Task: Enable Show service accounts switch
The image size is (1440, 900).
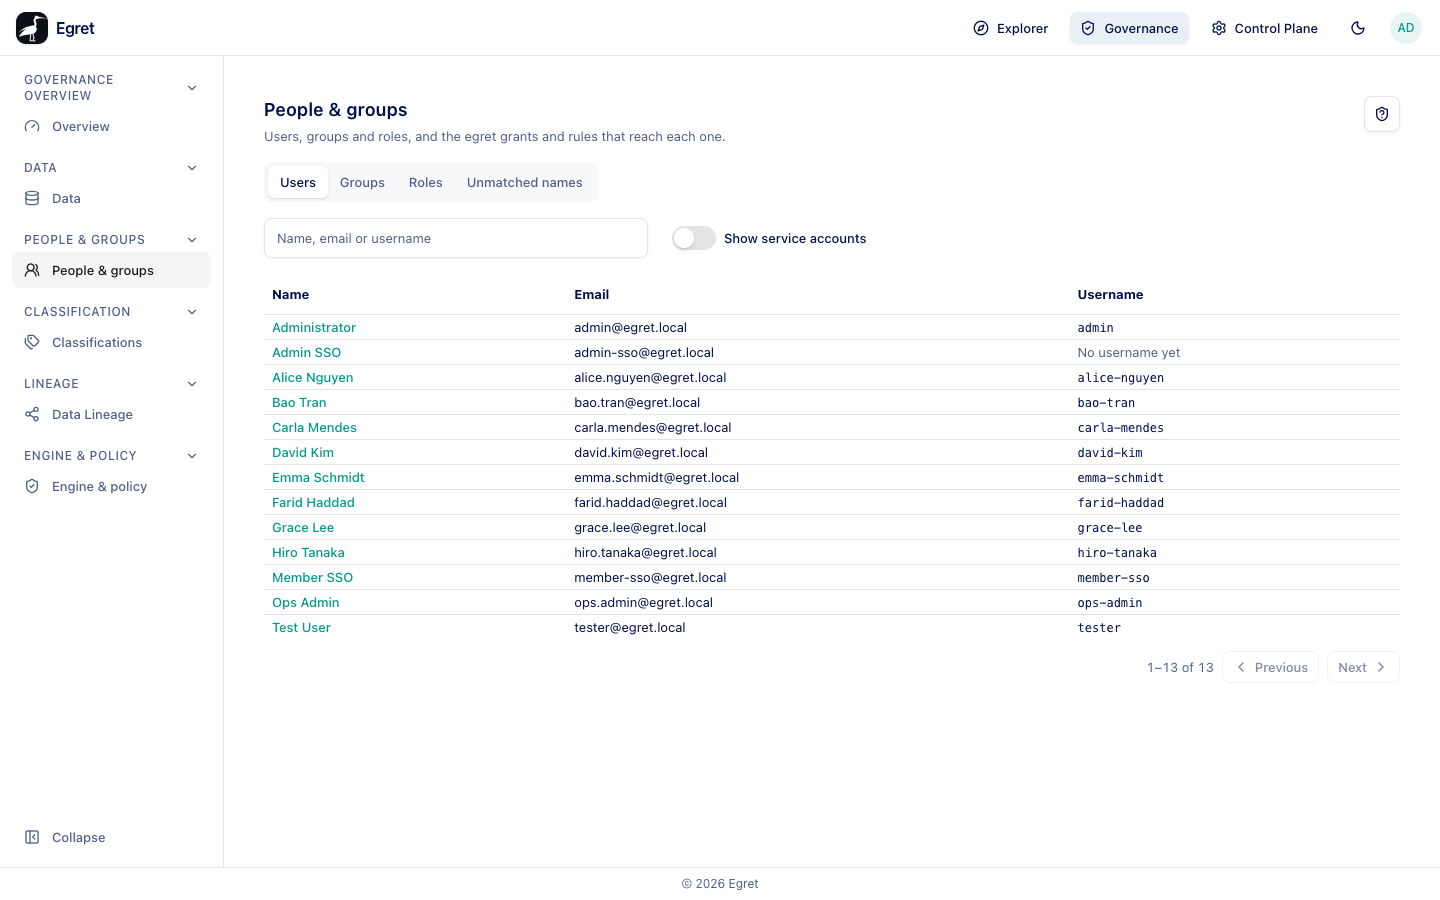Action: click(x=694, y=238)
